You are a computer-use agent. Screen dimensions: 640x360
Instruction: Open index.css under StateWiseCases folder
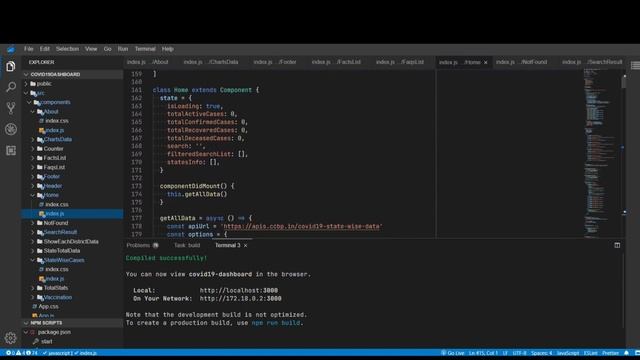point(56,269)
